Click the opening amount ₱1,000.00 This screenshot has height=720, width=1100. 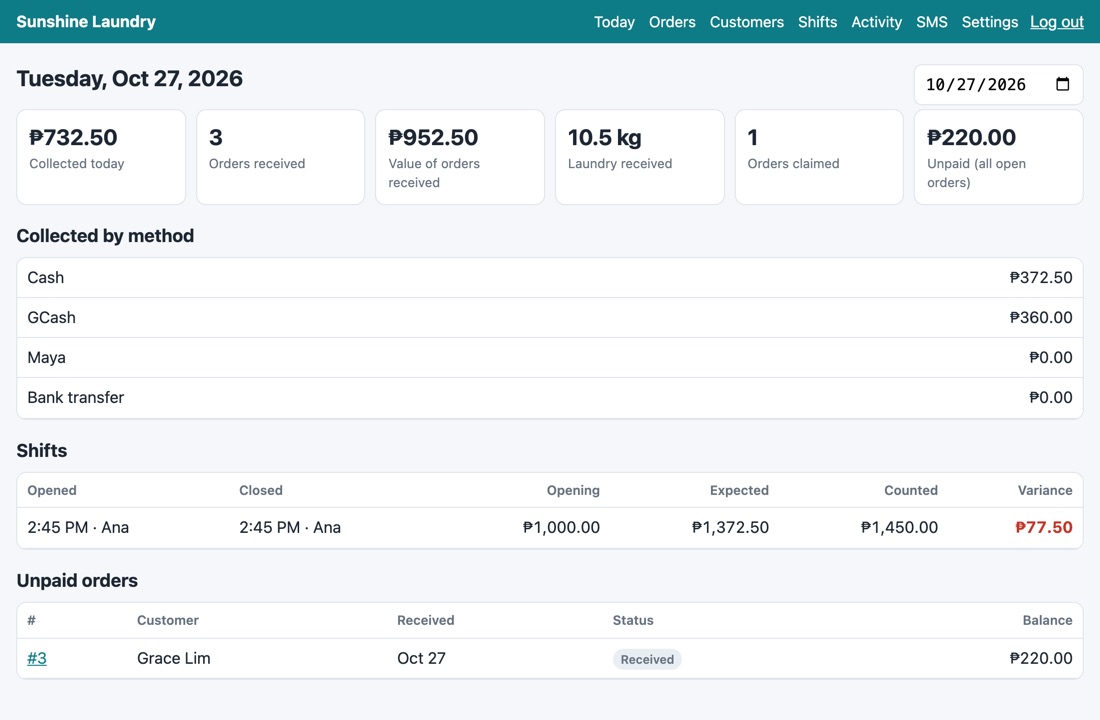coord(561,528)
